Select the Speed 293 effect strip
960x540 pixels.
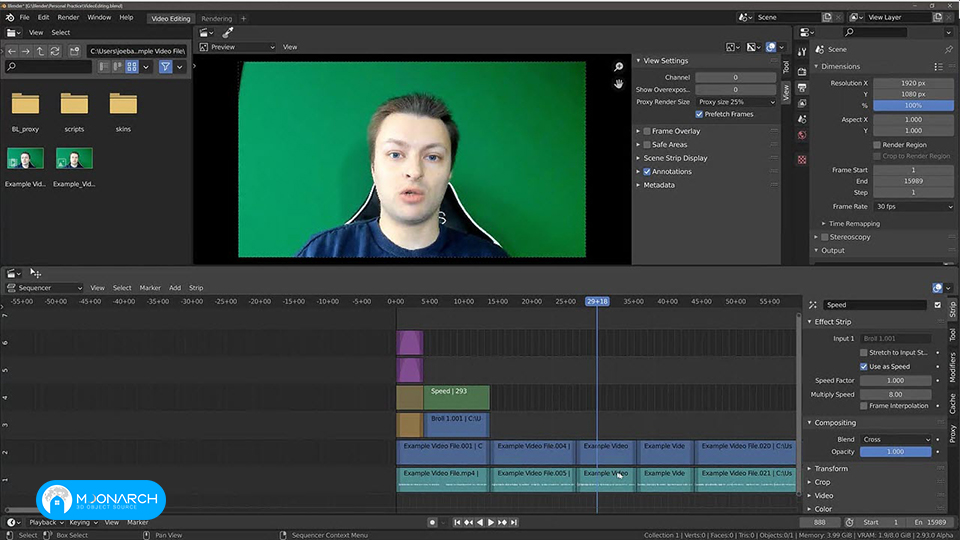456,397
